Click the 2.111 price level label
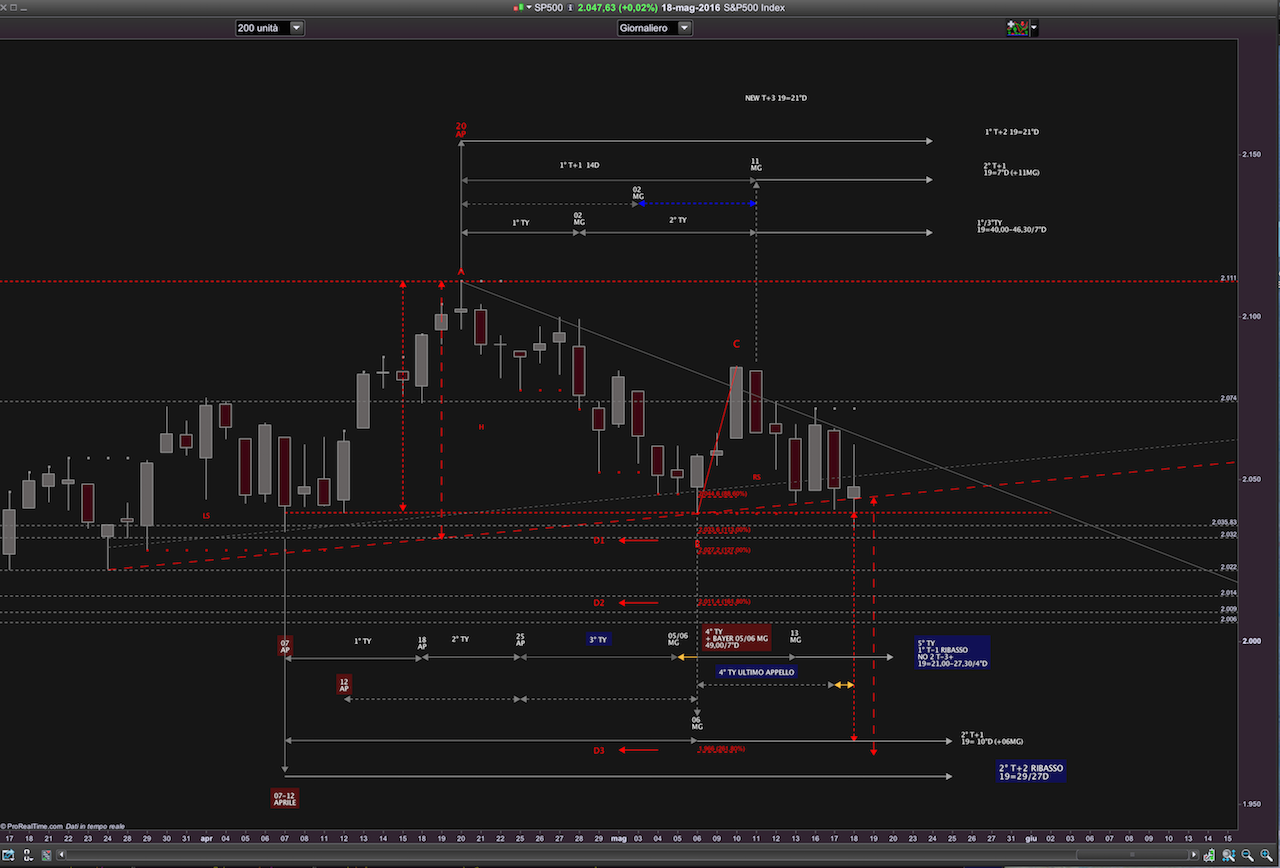Screen dimensions: 1280x868 click(1229, 278)
